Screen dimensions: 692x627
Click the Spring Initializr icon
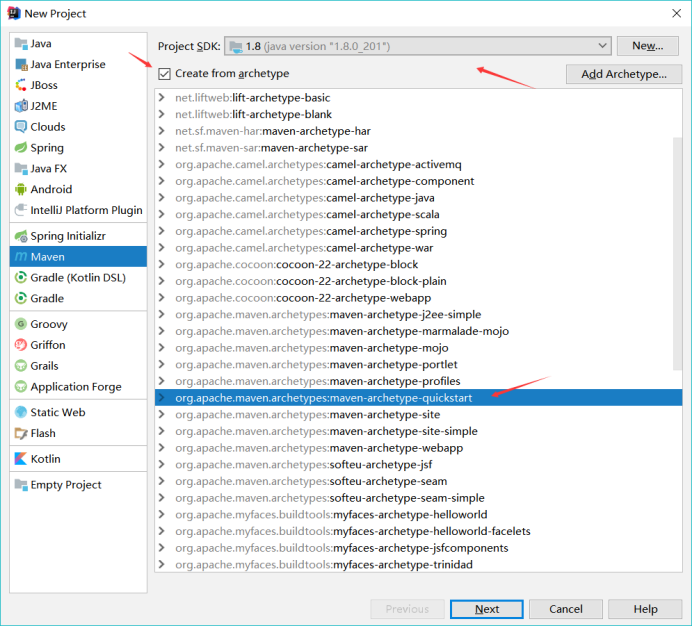[21, 236]
